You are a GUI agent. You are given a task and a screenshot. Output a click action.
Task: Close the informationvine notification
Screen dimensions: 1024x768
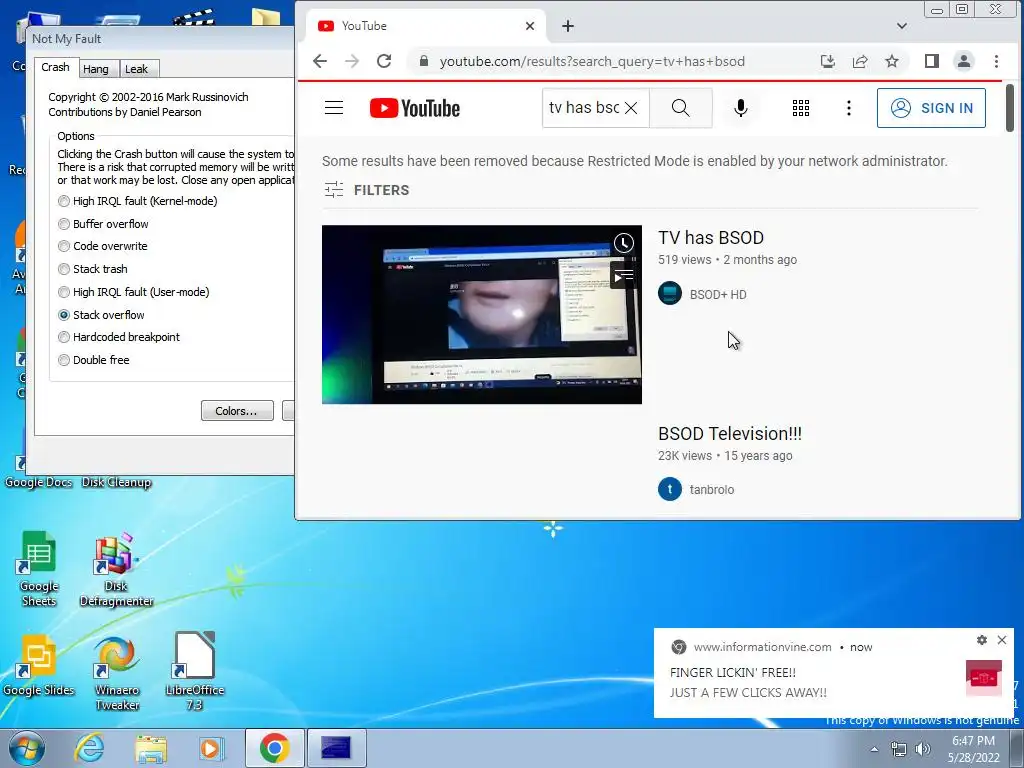coord(1002,640)
